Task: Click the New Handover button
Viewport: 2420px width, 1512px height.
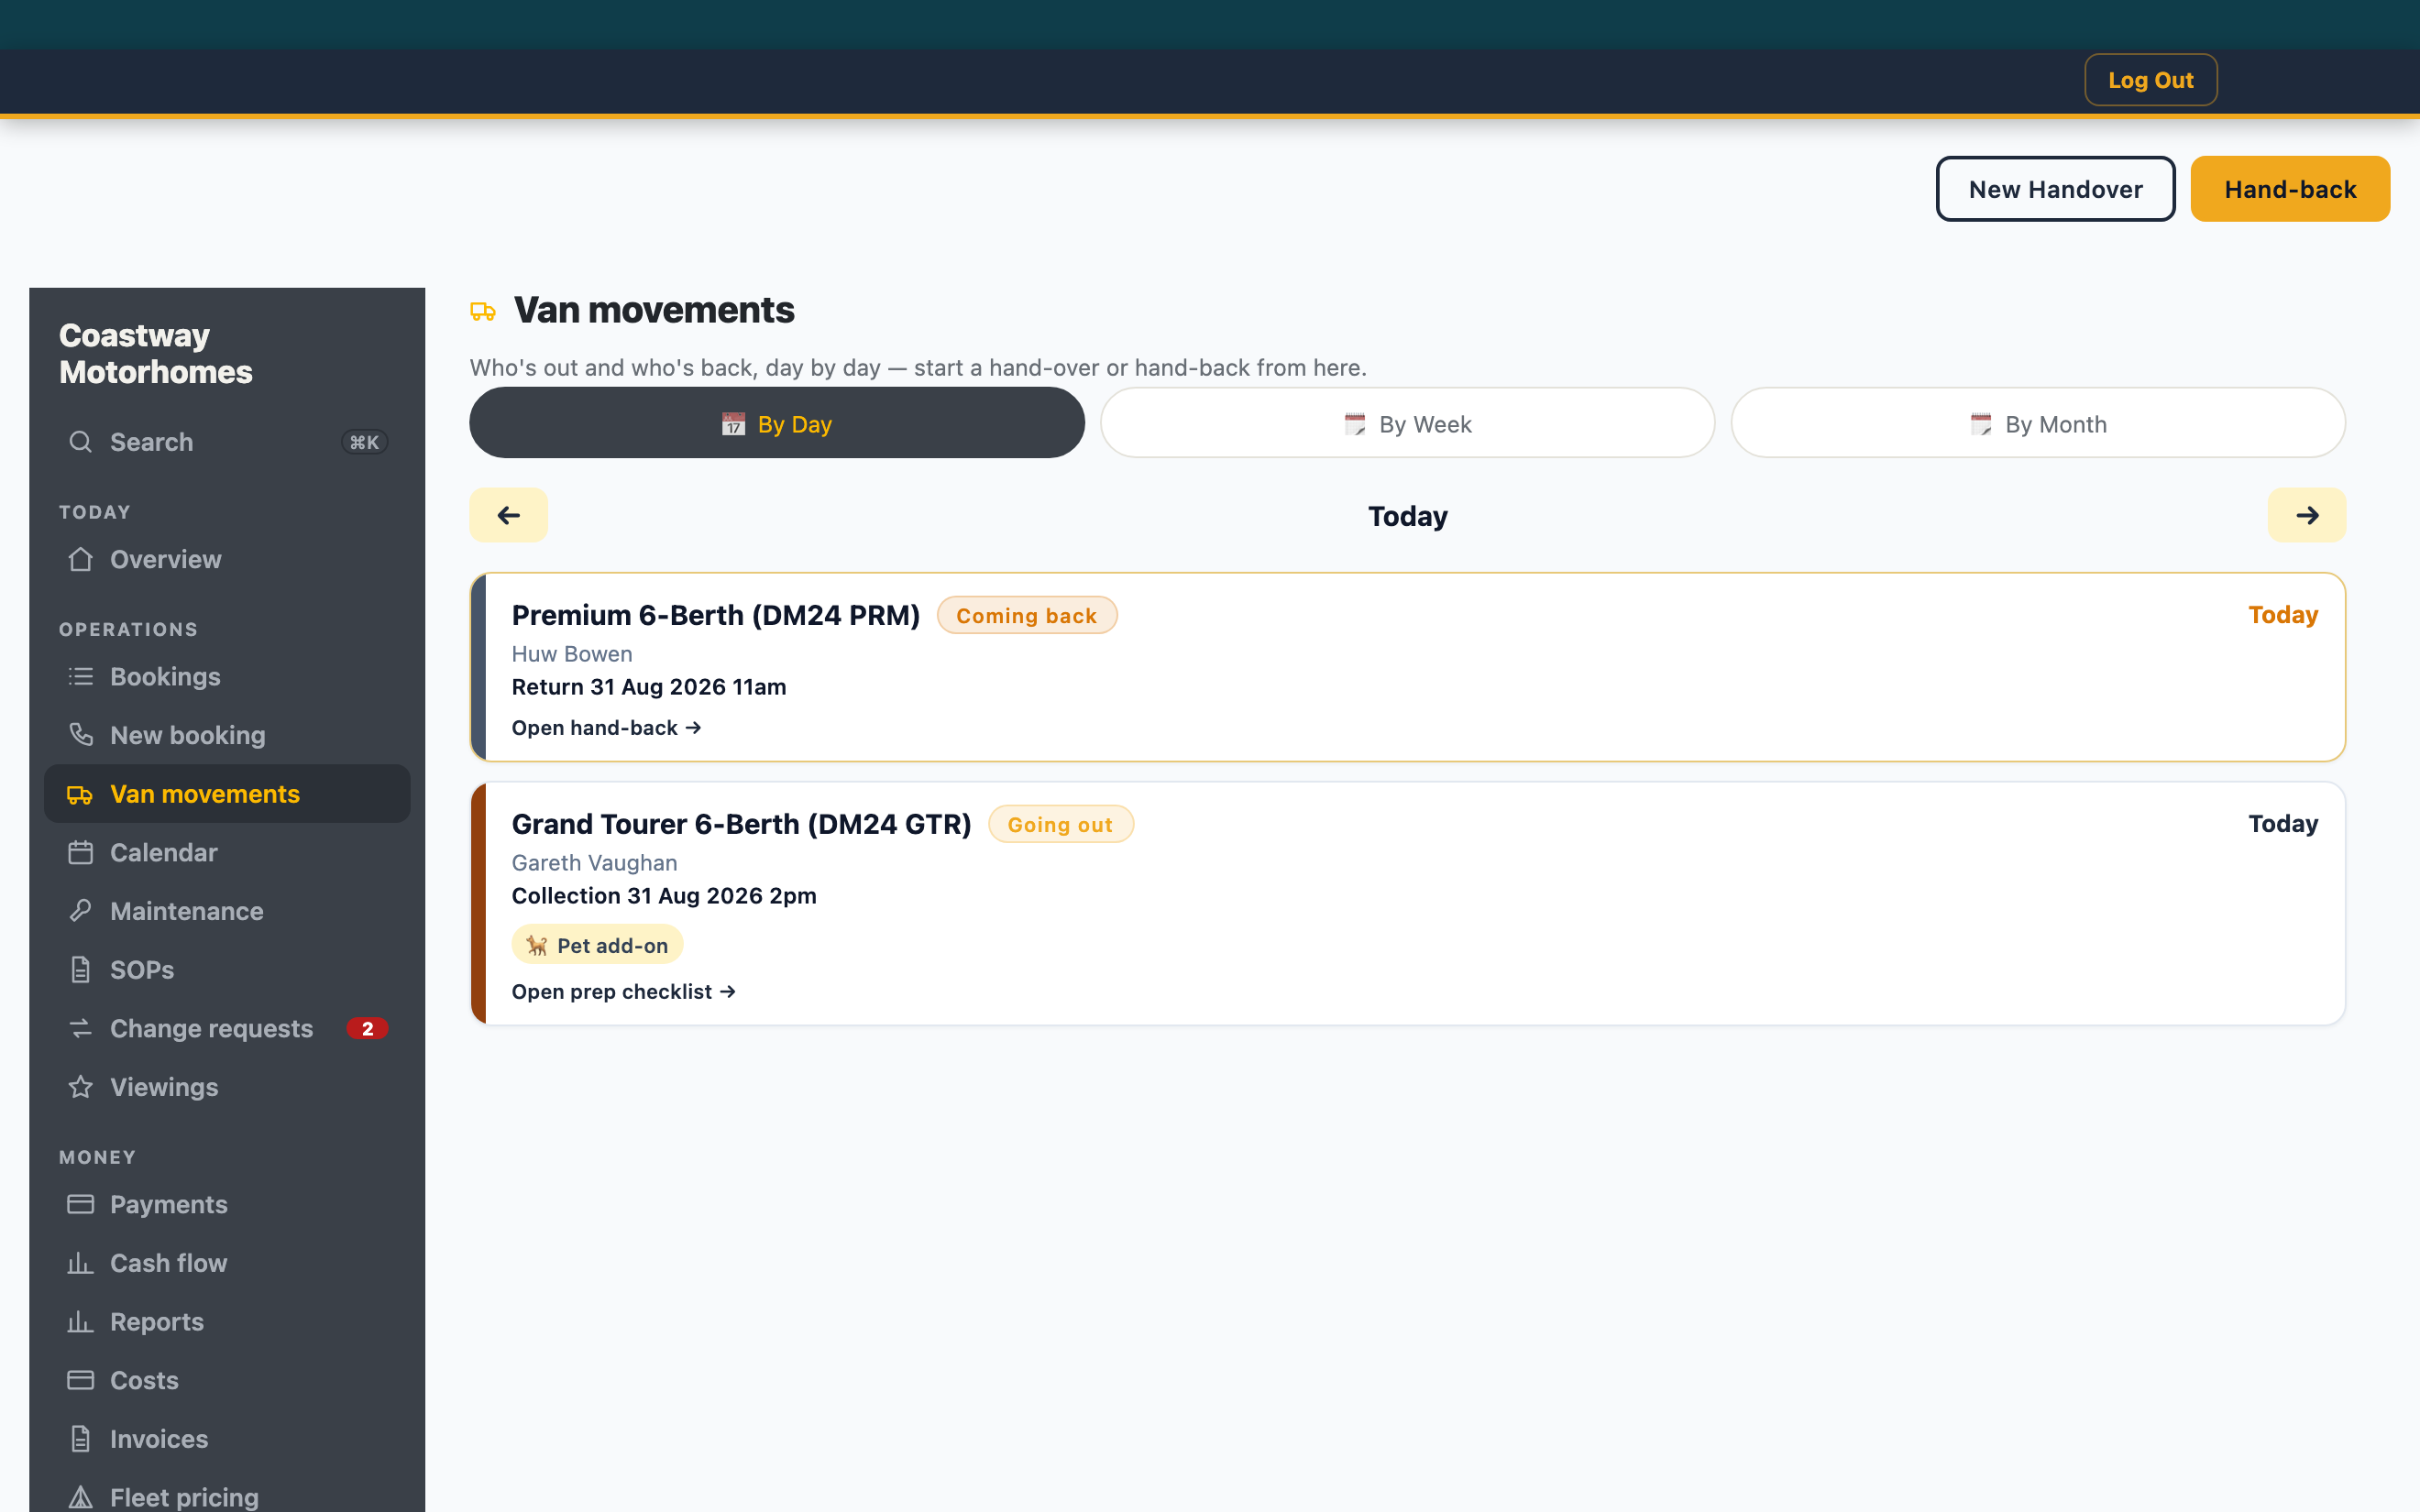Action: tap(2055, 189)
